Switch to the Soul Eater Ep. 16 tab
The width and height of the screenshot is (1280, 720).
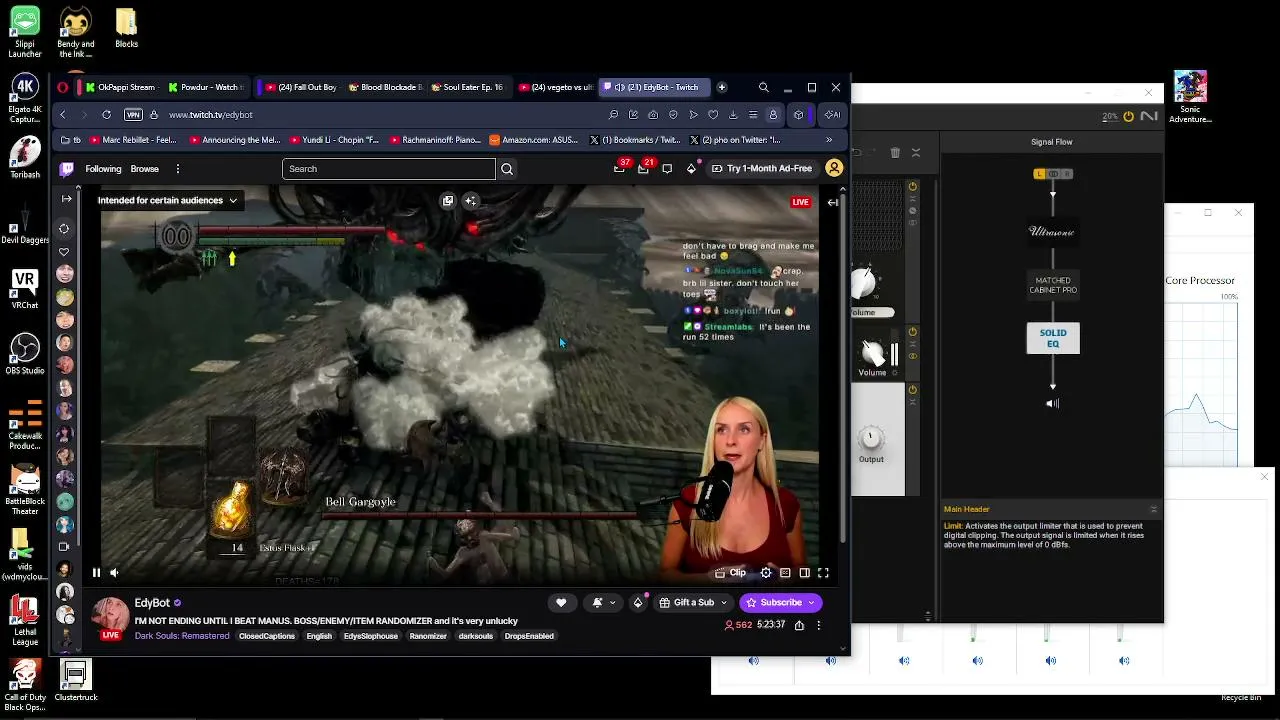[468, 88]
